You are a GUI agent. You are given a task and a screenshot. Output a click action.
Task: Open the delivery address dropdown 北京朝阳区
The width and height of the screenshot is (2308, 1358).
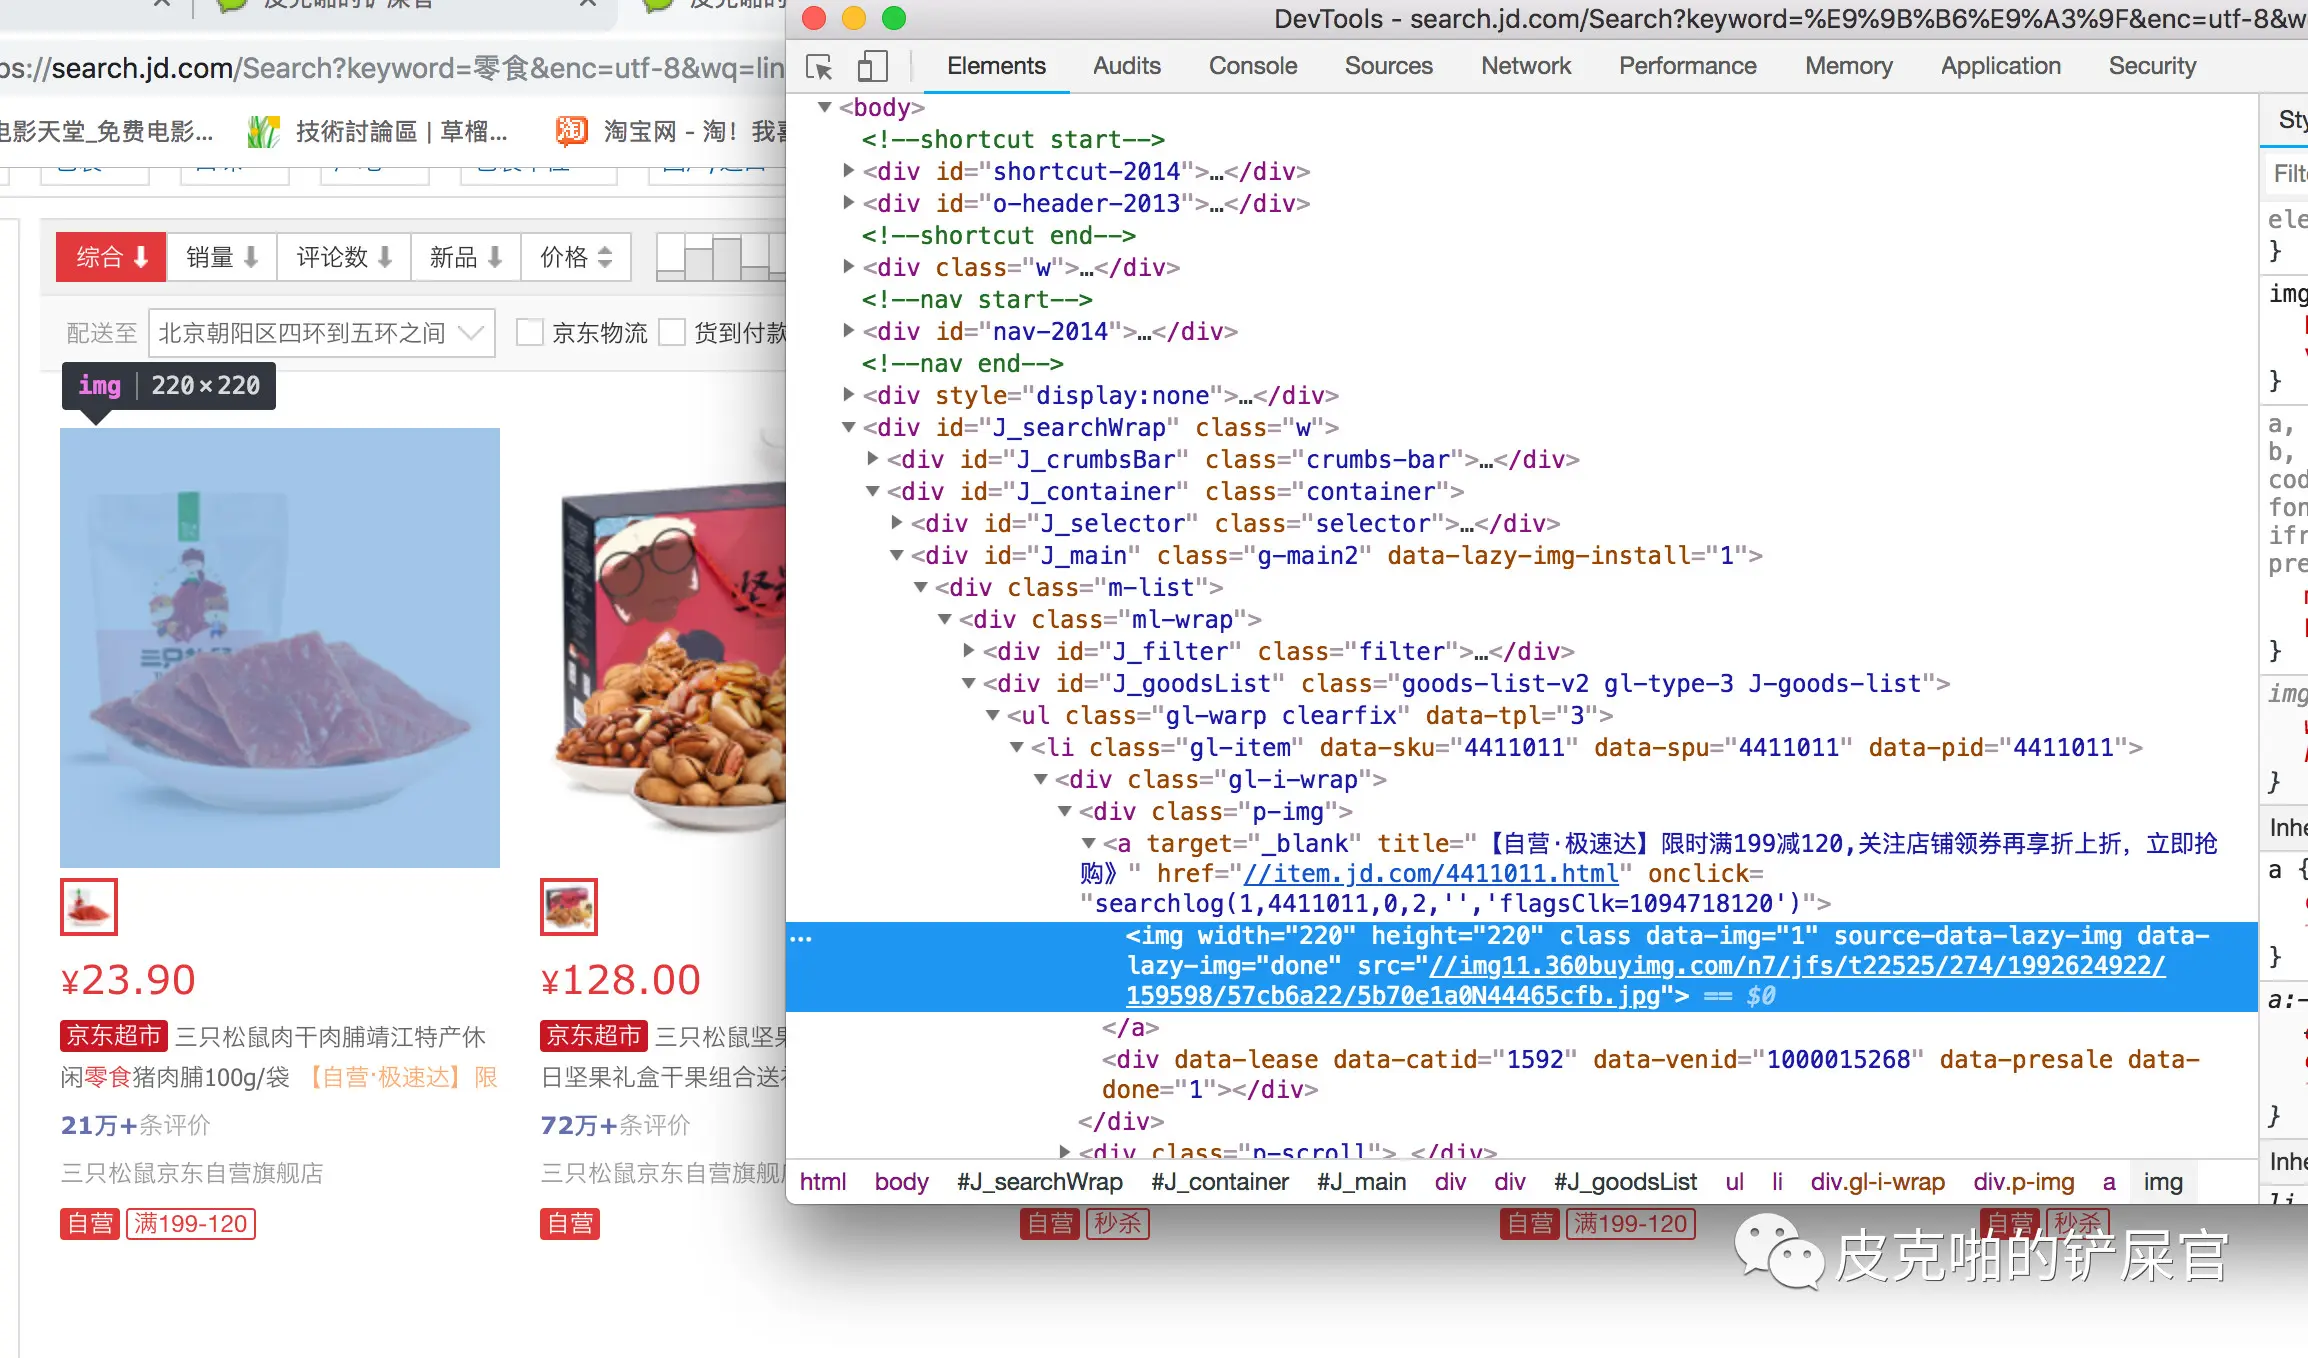coord(321,332)
